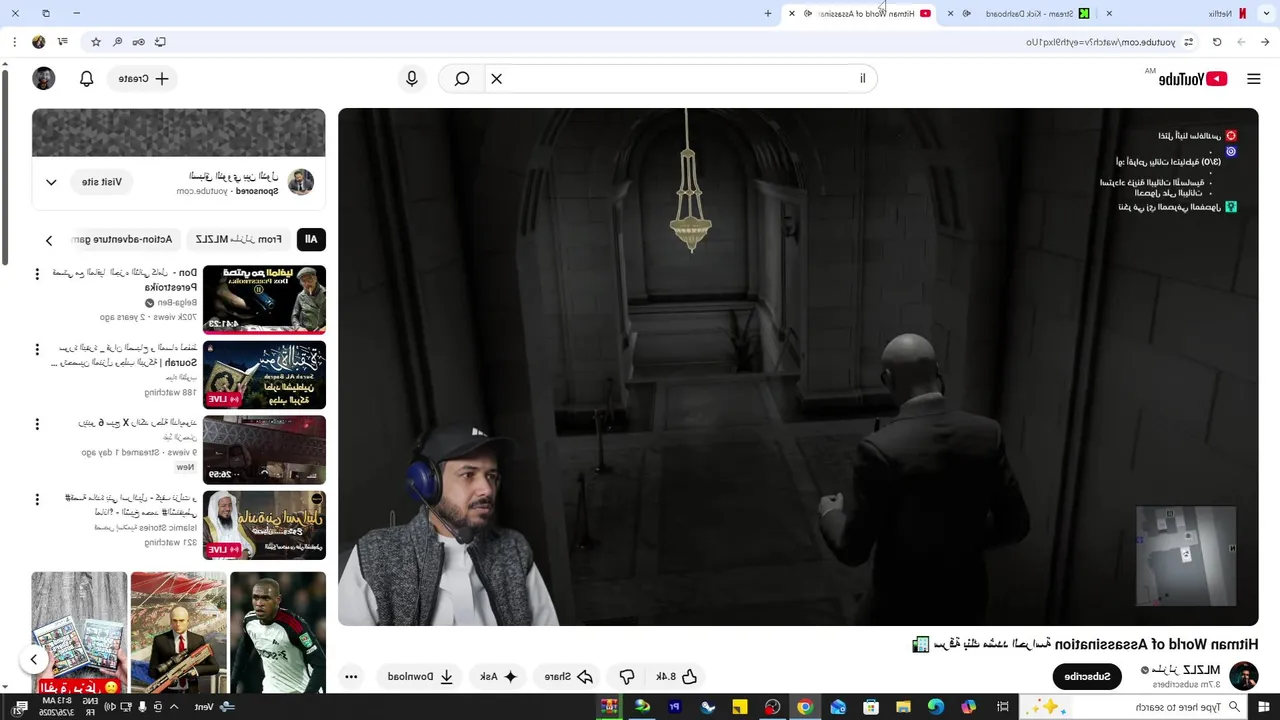Screen dimensions: 1280x720
Task: Open the Islamic Stories live thumbnail
Action: coord(264,525)
